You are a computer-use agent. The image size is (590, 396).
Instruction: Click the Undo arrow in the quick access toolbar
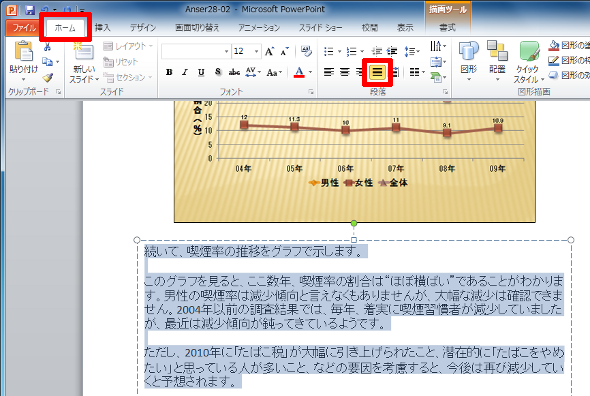point(45,10)
